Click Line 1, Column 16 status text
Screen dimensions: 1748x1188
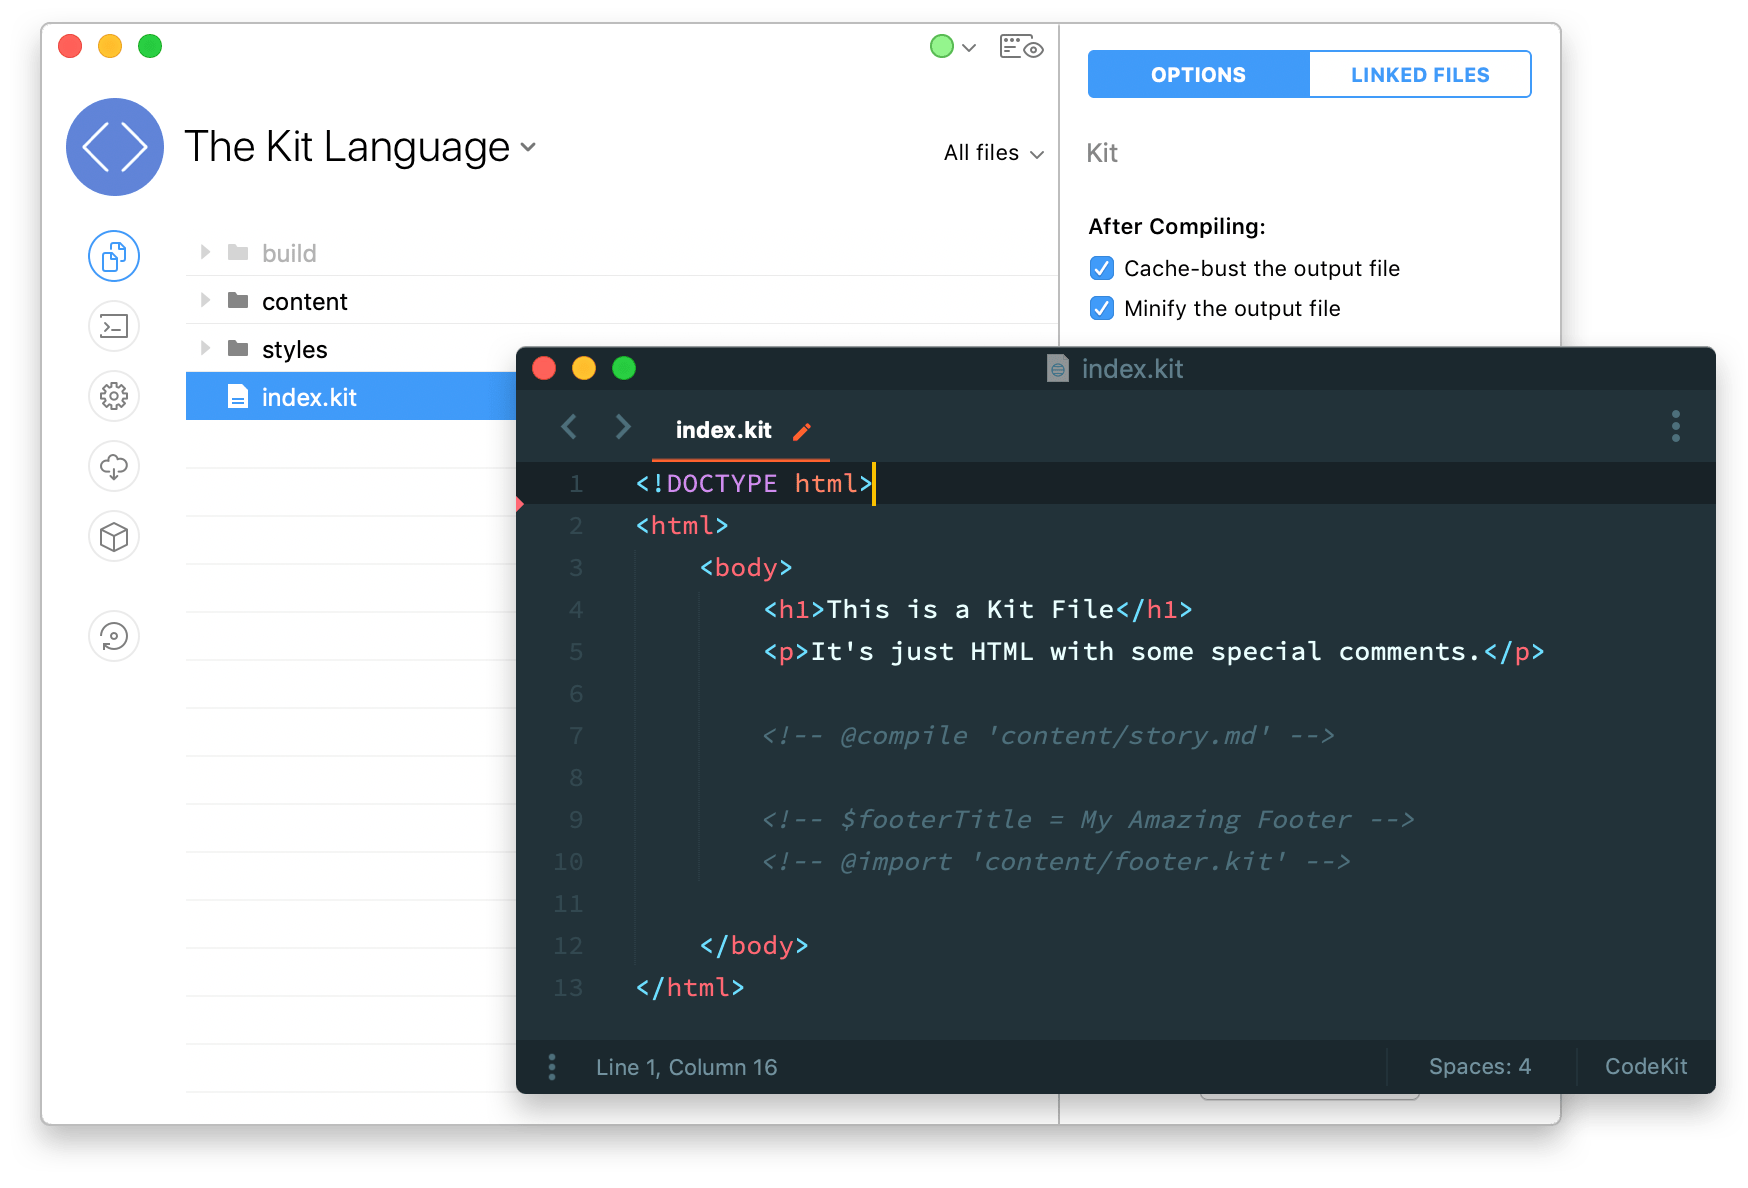click(686, 1067)
